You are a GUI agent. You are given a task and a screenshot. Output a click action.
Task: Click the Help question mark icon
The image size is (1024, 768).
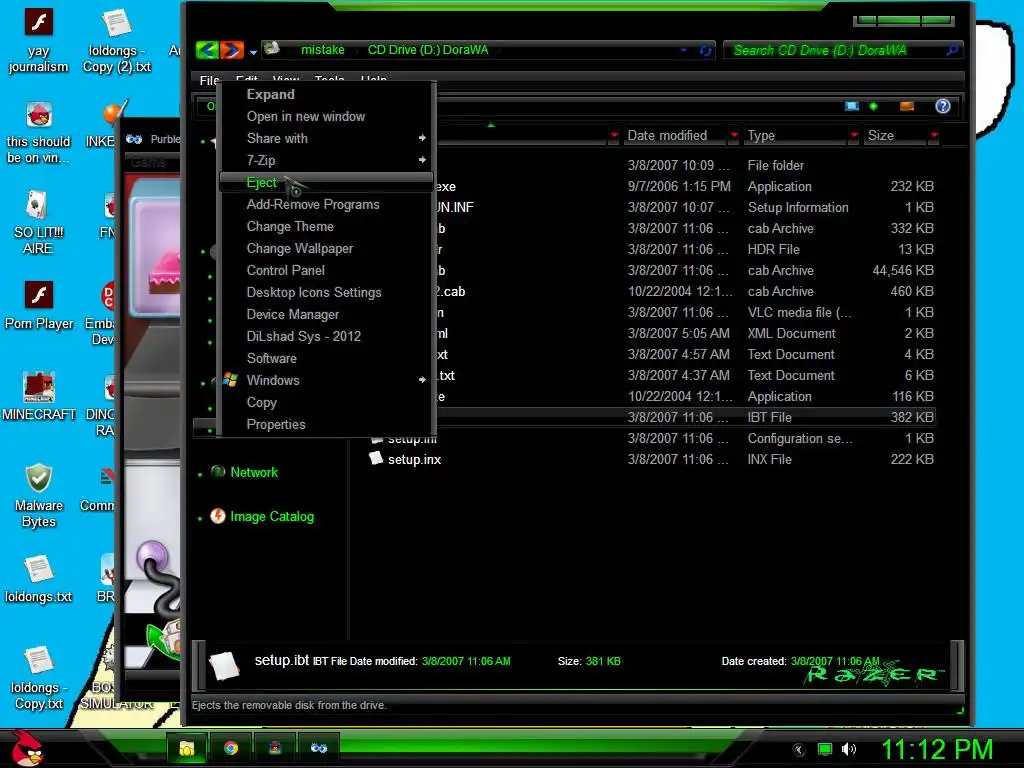pyautogui.click(x=942, y=106)
